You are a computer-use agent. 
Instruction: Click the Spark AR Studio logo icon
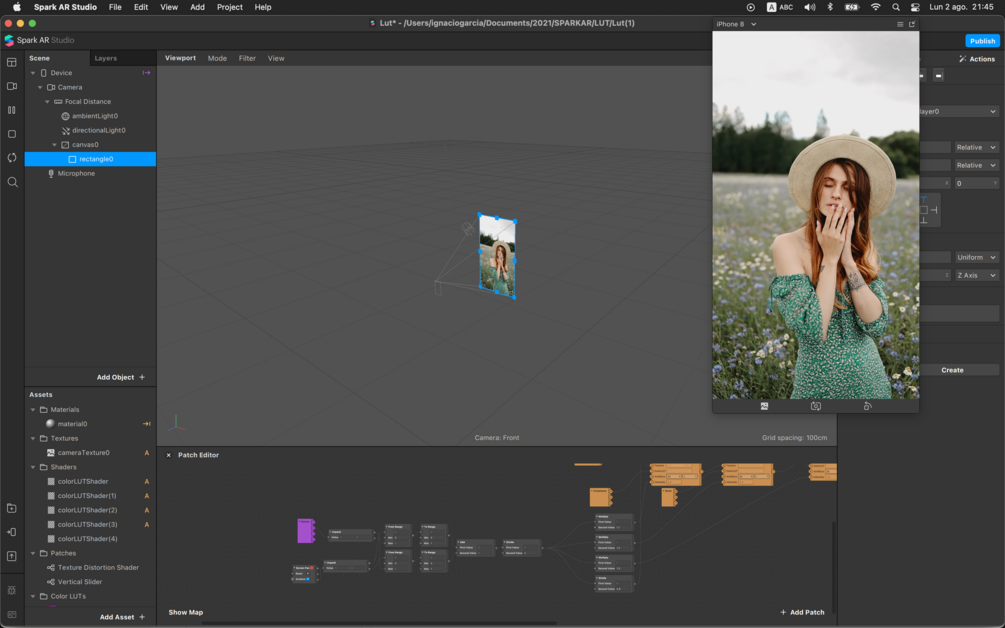pos(9,40)
